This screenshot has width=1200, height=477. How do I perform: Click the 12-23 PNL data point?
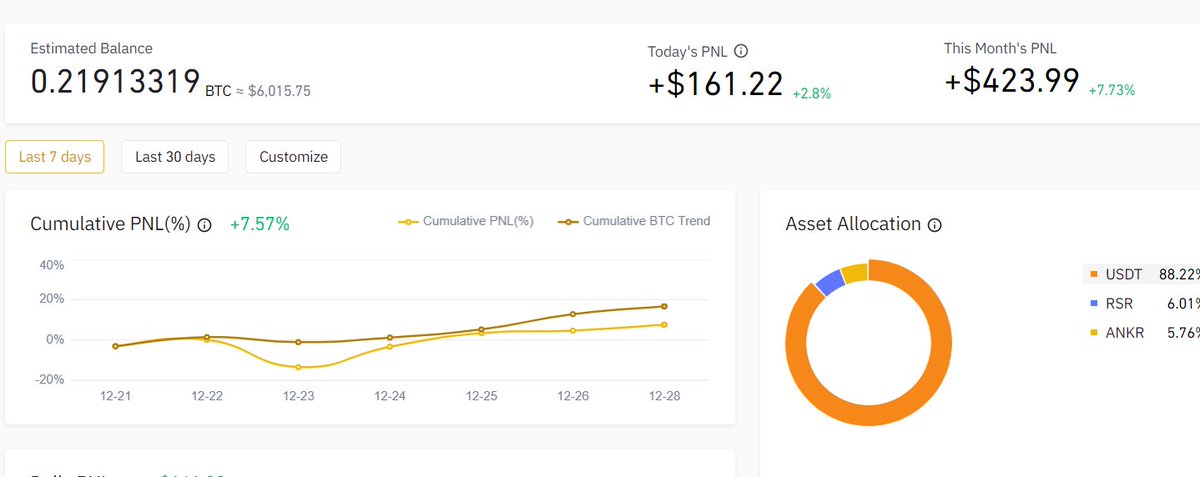[x=298, y=367]
